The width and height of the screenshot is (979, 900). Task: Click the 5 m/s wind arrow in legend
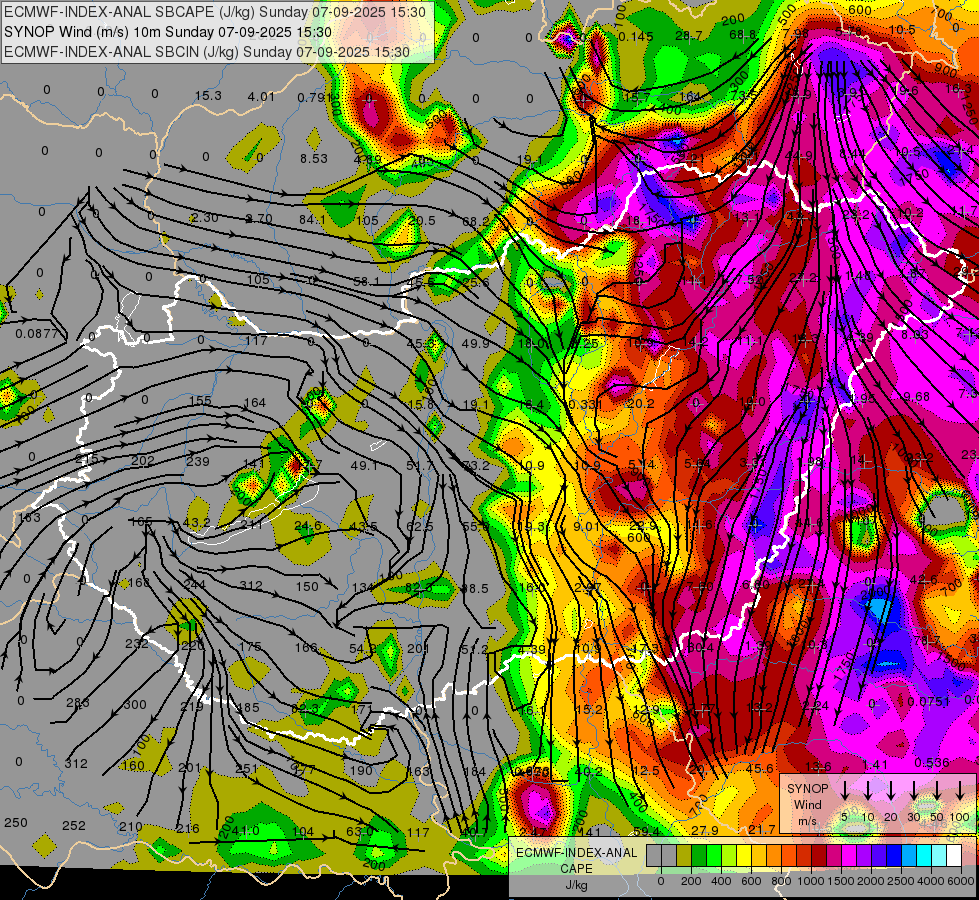(844, 790)
